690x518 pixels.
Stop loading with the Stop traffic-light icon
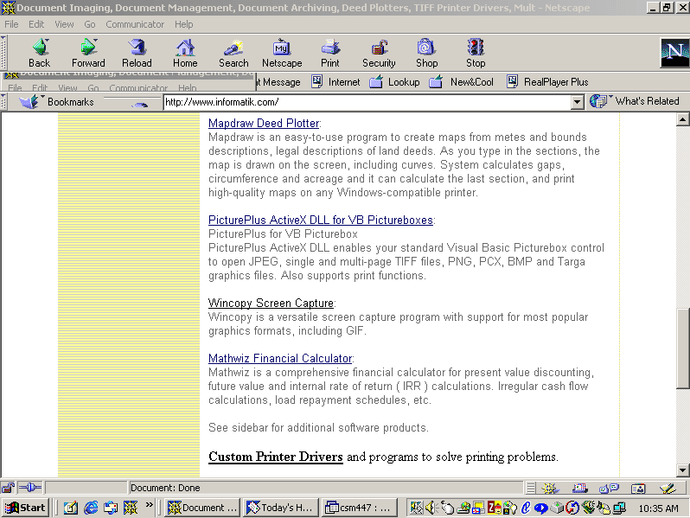click(x=476, y=53)
